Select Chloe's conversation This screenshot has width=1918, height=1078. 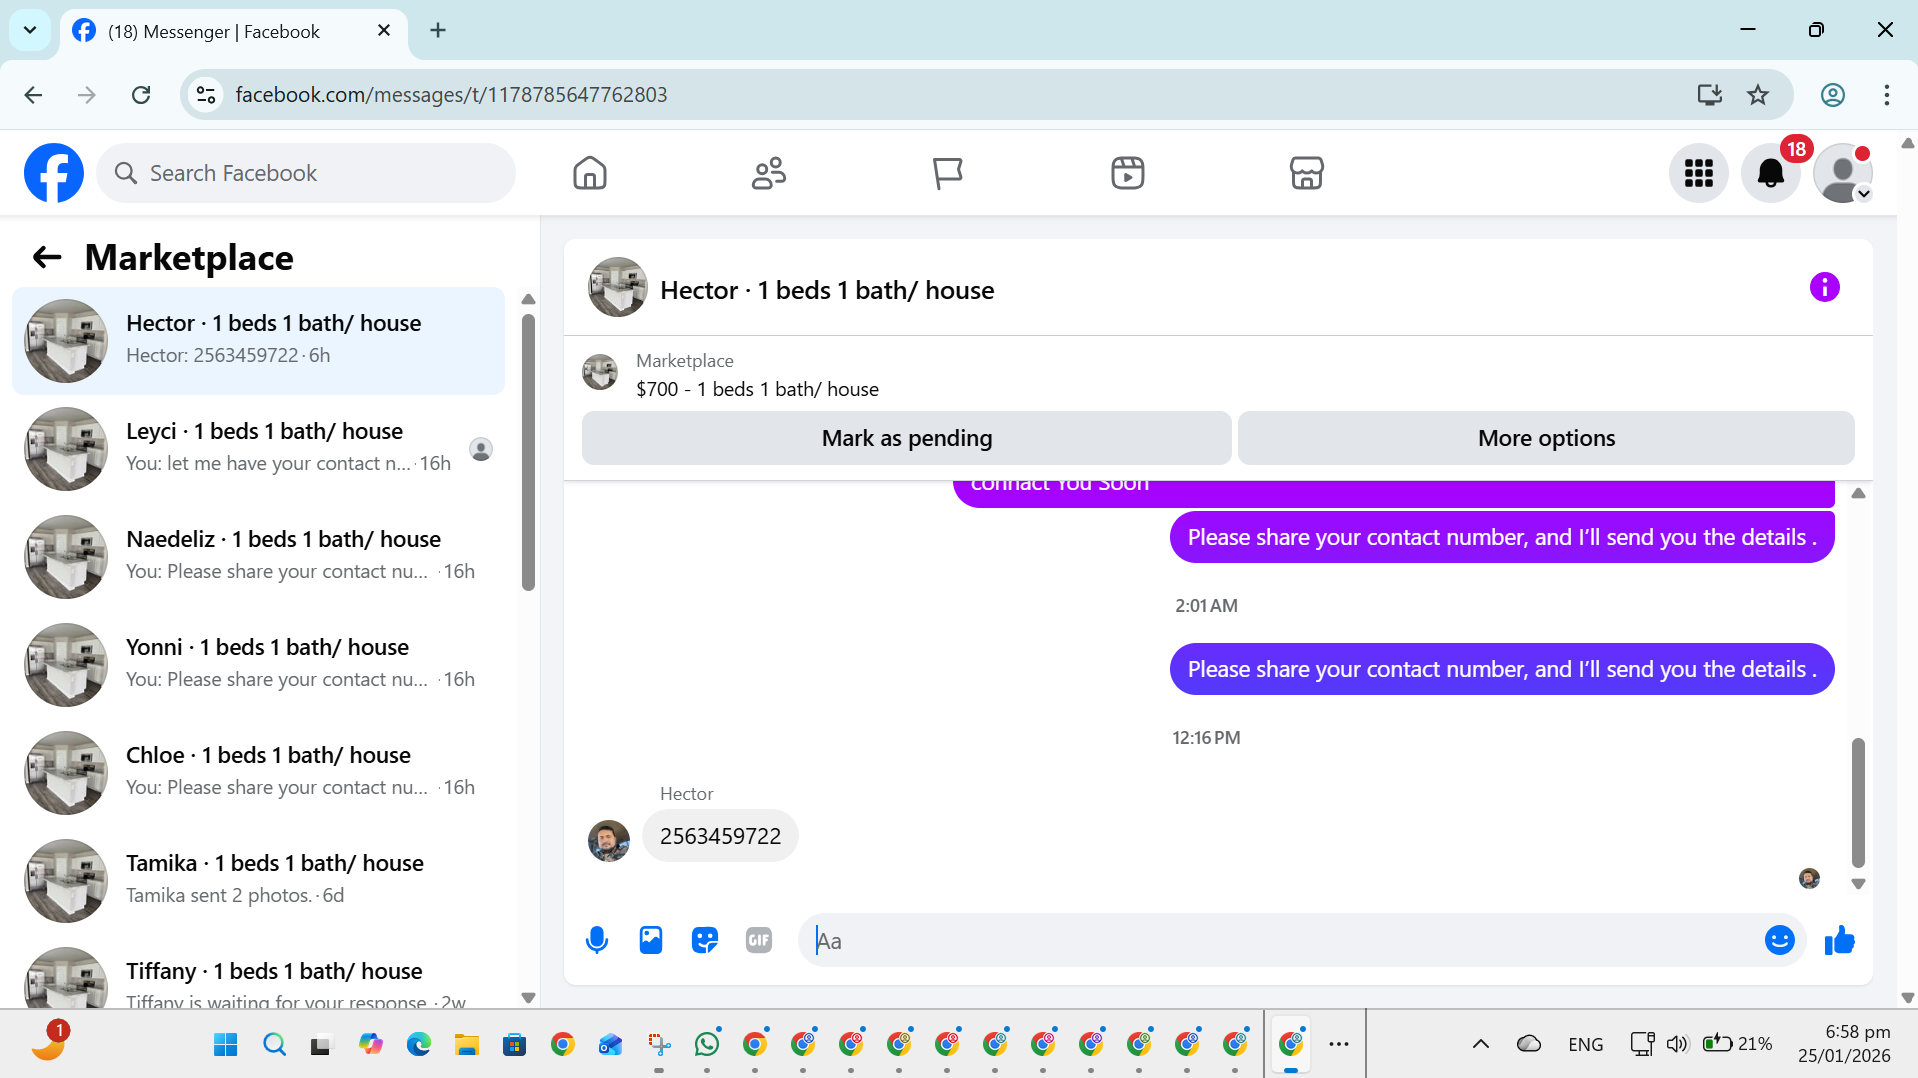coord(258,772)
